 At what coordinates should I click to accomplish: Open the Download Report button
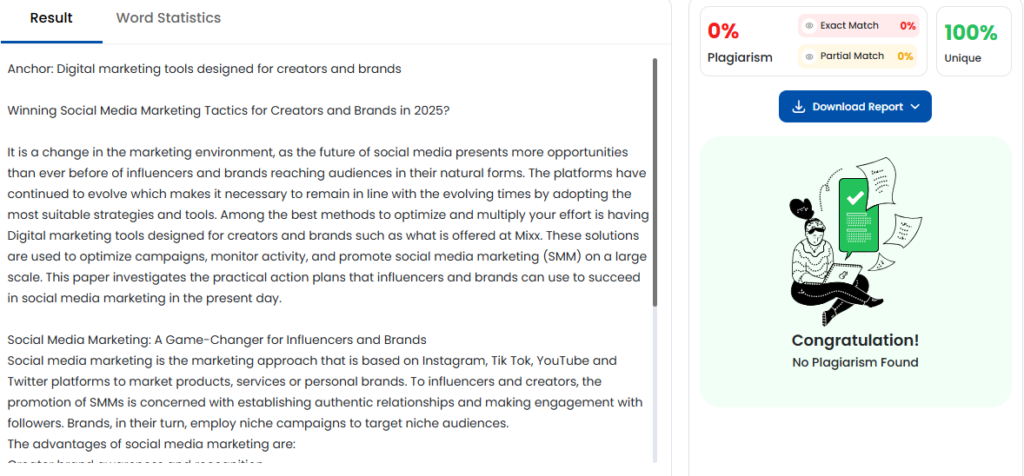[855, 106]
